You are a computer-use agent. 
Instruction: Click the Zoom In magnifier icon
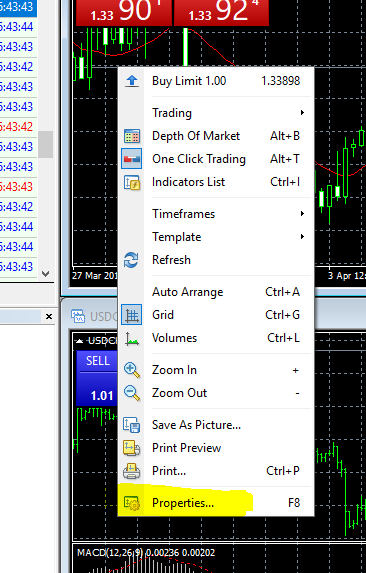[x=131, y=370]
